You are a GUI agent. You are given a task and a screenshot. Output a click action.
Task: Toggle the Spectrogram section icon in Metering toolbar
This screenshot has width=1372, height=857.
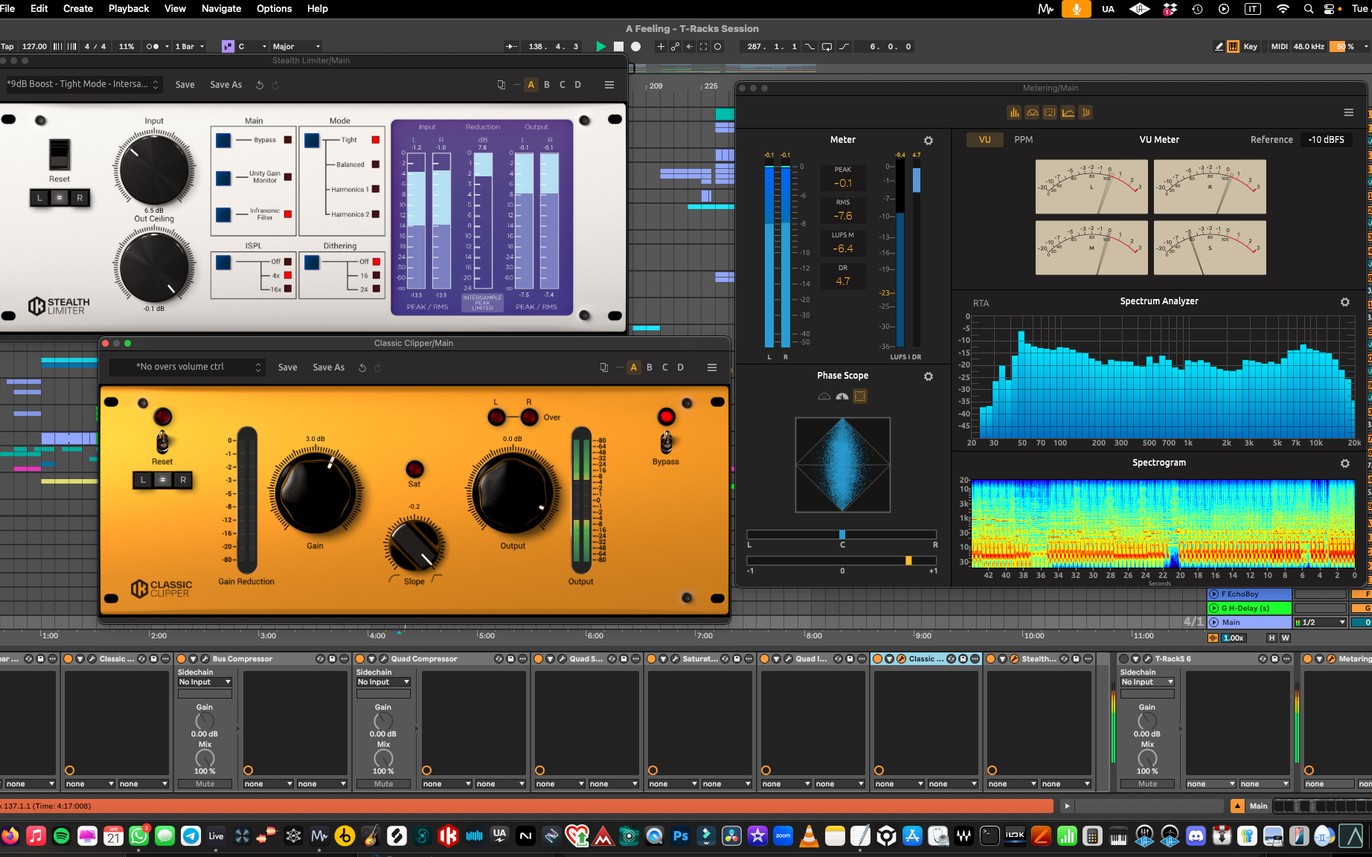(1086, 112)
